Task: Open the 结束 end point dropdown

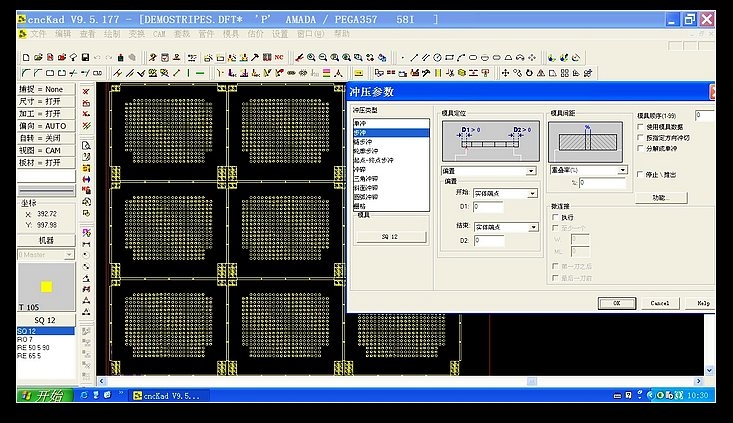Action: tap(506, 227)
